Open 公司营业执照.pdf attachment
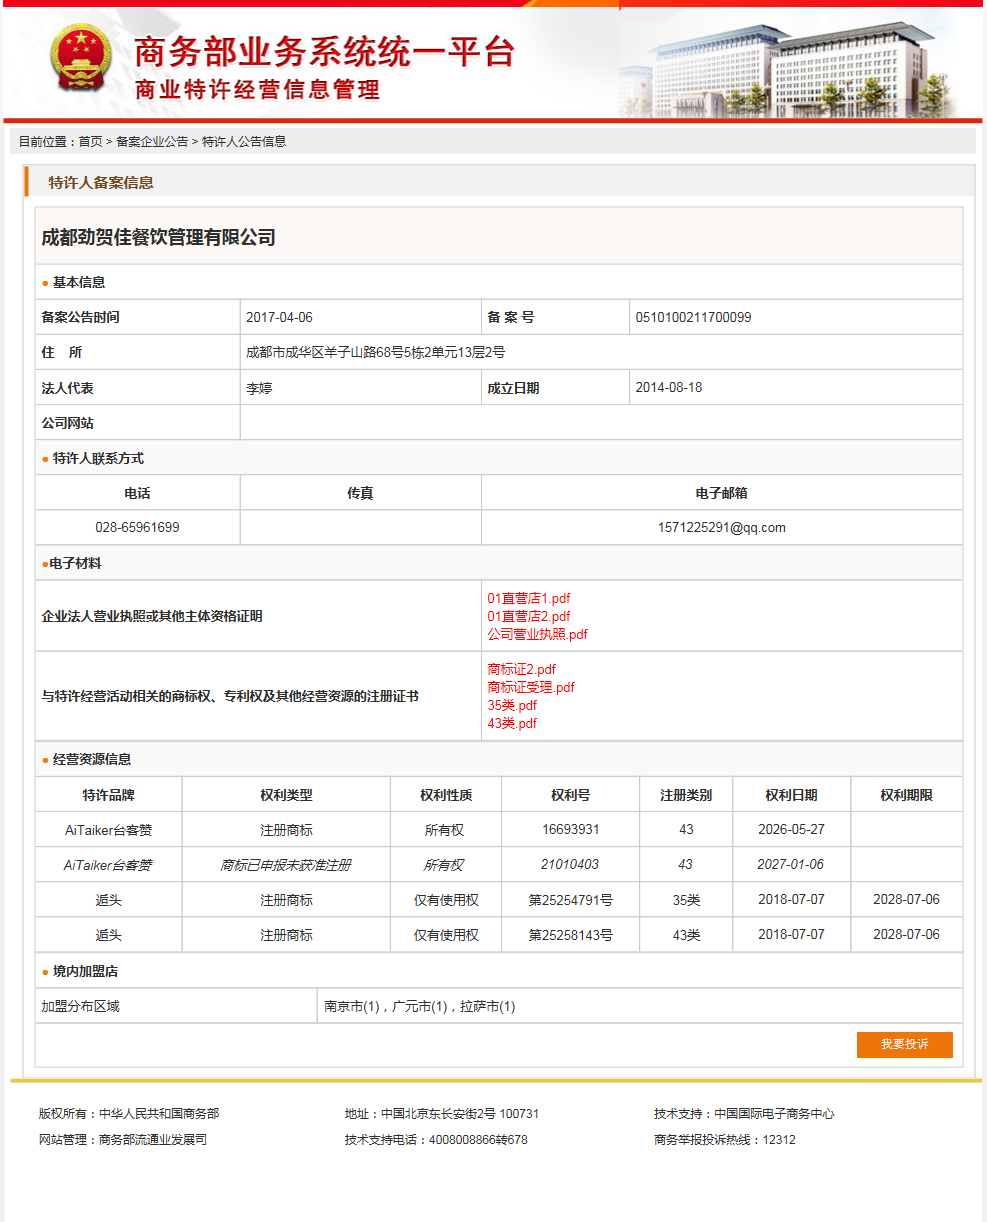The width and height of the screenshot is (987, 1222). click(538, 634)
